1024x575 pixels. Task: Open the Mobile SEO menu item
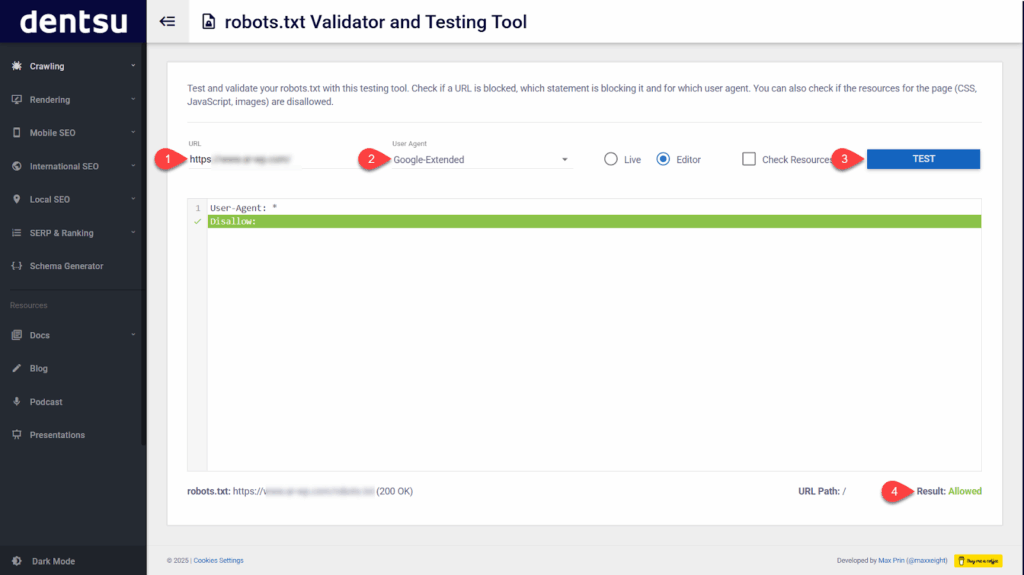click(73, 133)
